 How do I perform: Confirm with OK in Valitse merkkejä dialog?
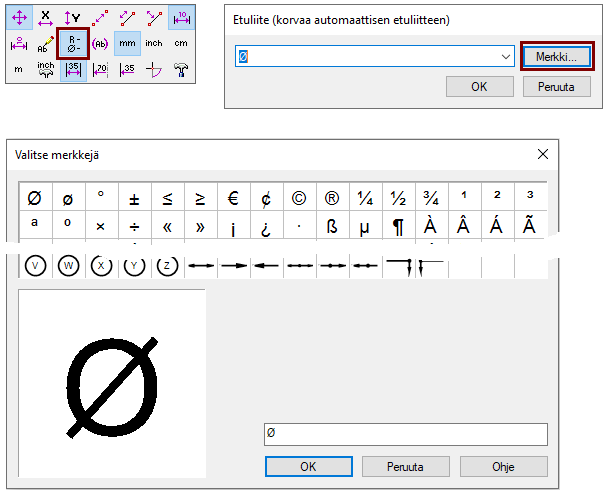308,466
